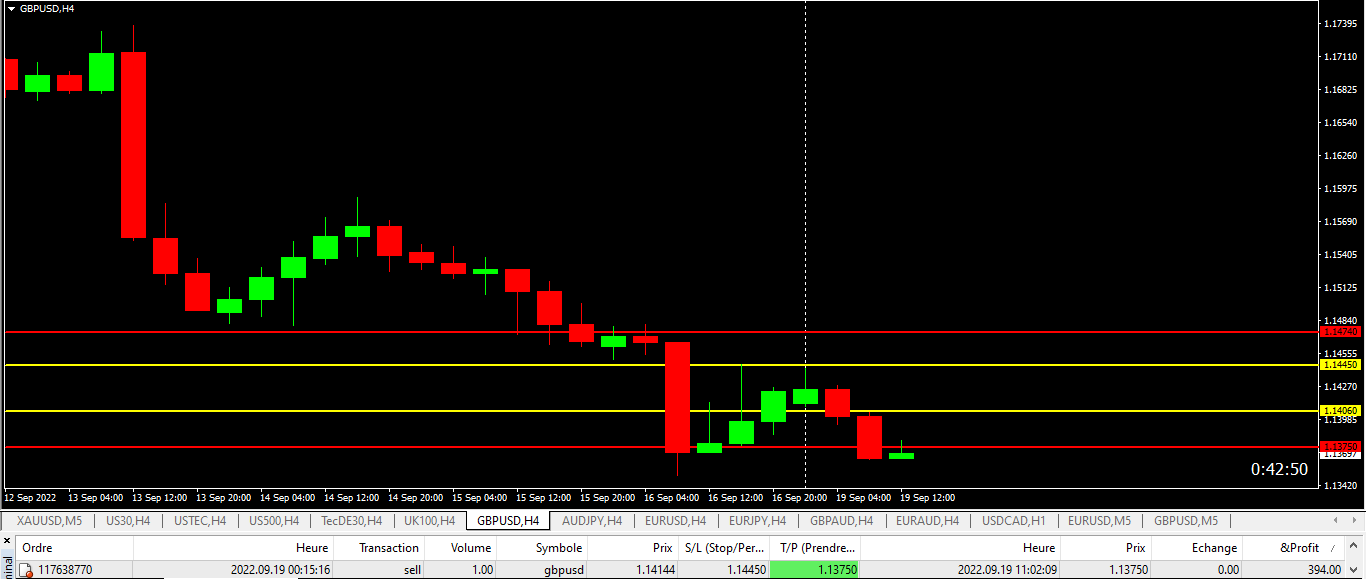
Task: Close the terminal panel with the X icon
Action: coord(8,541)
